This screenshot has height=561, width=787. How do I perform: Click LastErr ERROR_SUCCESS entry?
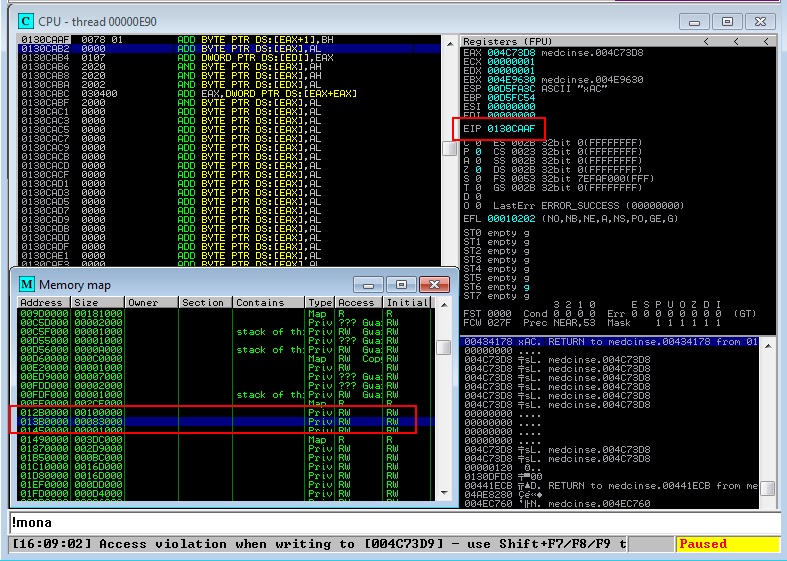(x=588, y=206)
